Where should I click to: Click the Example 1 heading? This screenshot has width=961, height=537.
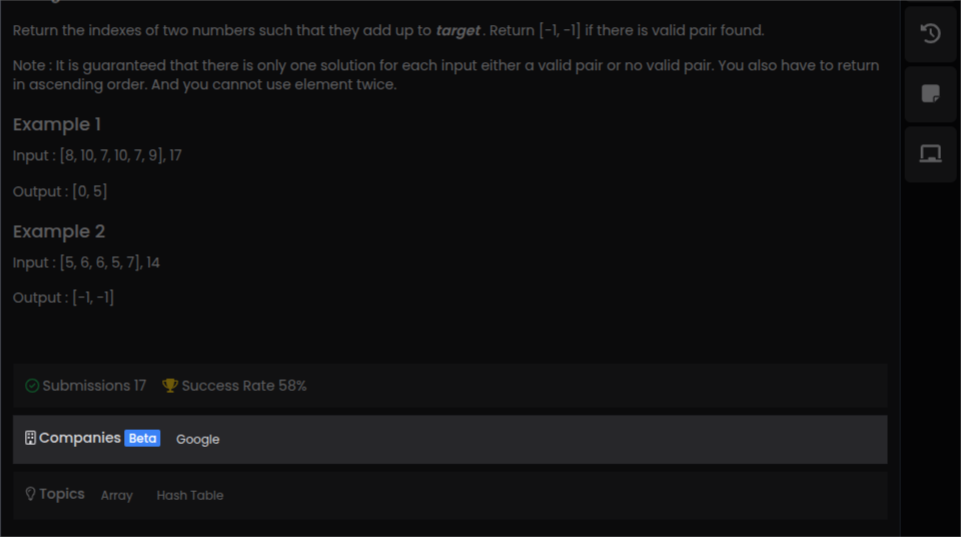coord(57,125)
